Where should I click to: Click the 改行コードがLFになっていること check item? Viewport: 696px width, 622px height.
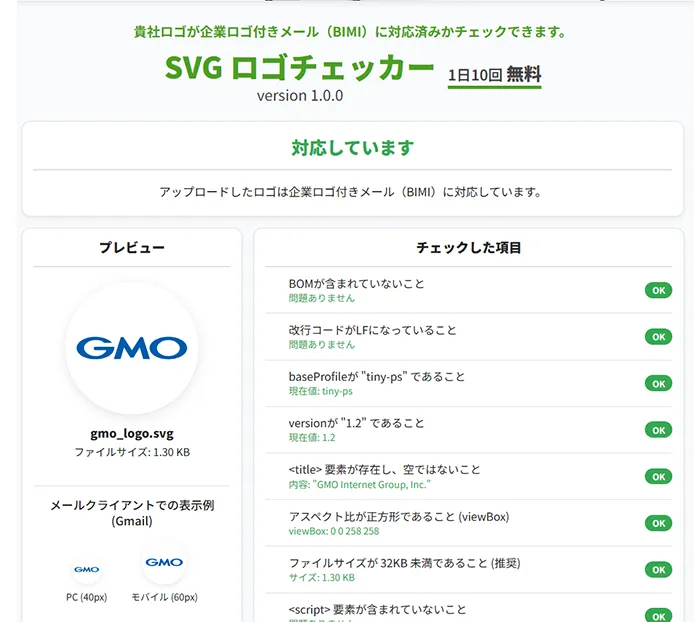tap(372, 330)
